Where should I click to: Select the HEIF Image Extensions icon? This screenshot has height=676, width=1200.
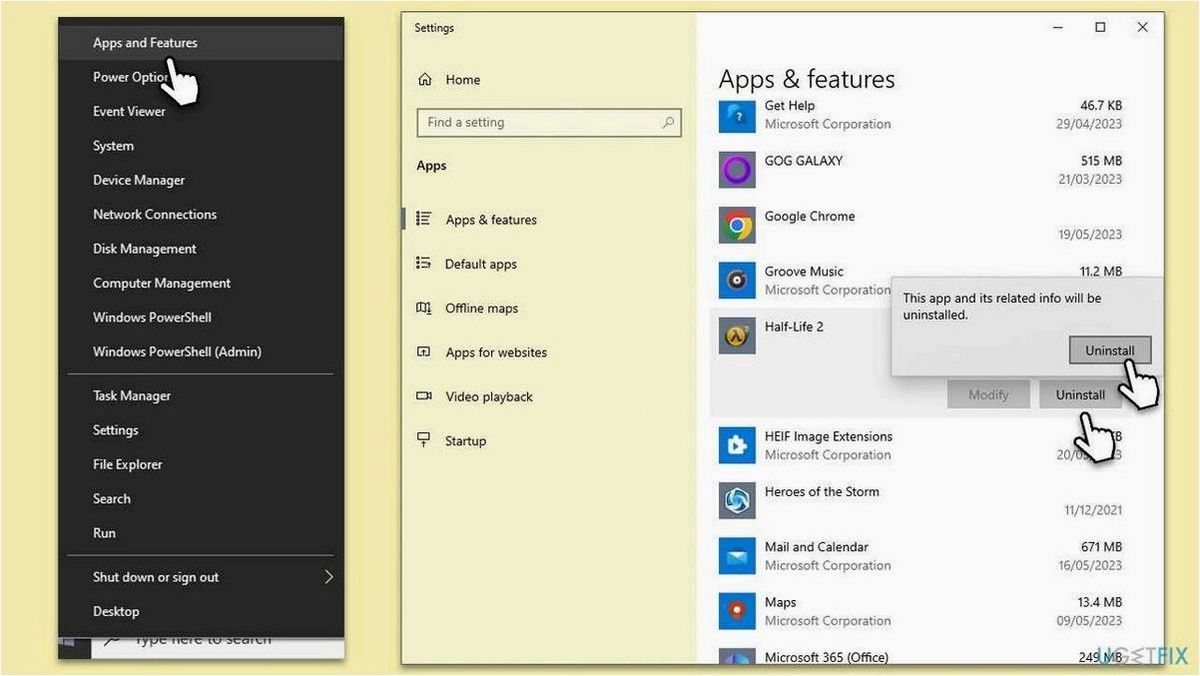(737, 446)
